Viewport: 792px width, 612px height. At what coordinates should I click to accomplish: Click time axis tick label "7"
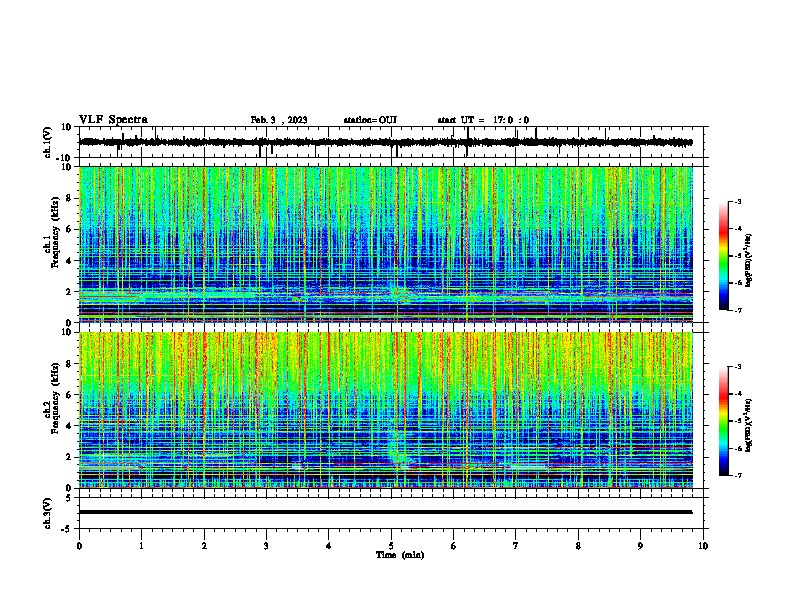click(x=516, y=546)
